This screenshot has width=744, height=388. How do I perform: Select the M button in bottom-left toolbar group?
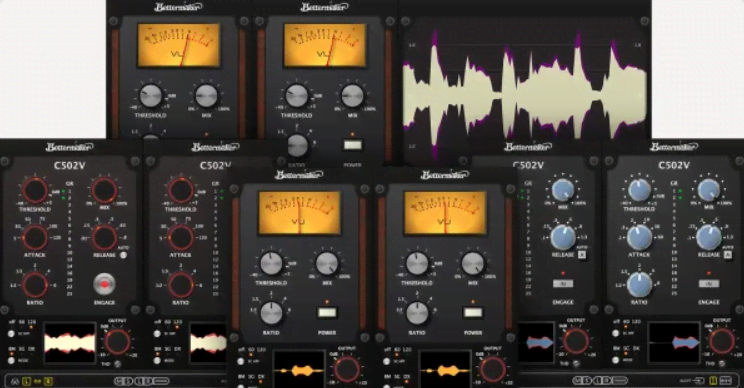[x=120, y=381]
